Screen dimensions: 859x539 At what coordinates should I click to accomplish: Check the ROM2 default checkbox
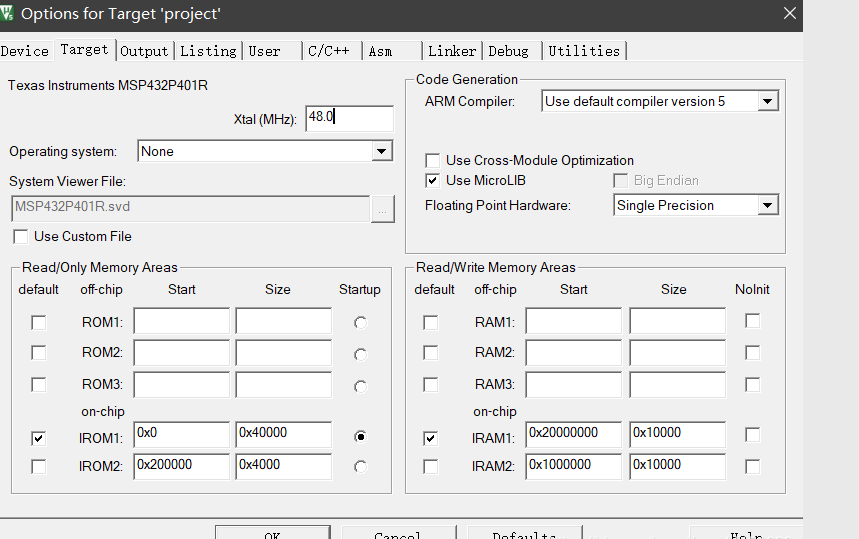click(38, 352)
